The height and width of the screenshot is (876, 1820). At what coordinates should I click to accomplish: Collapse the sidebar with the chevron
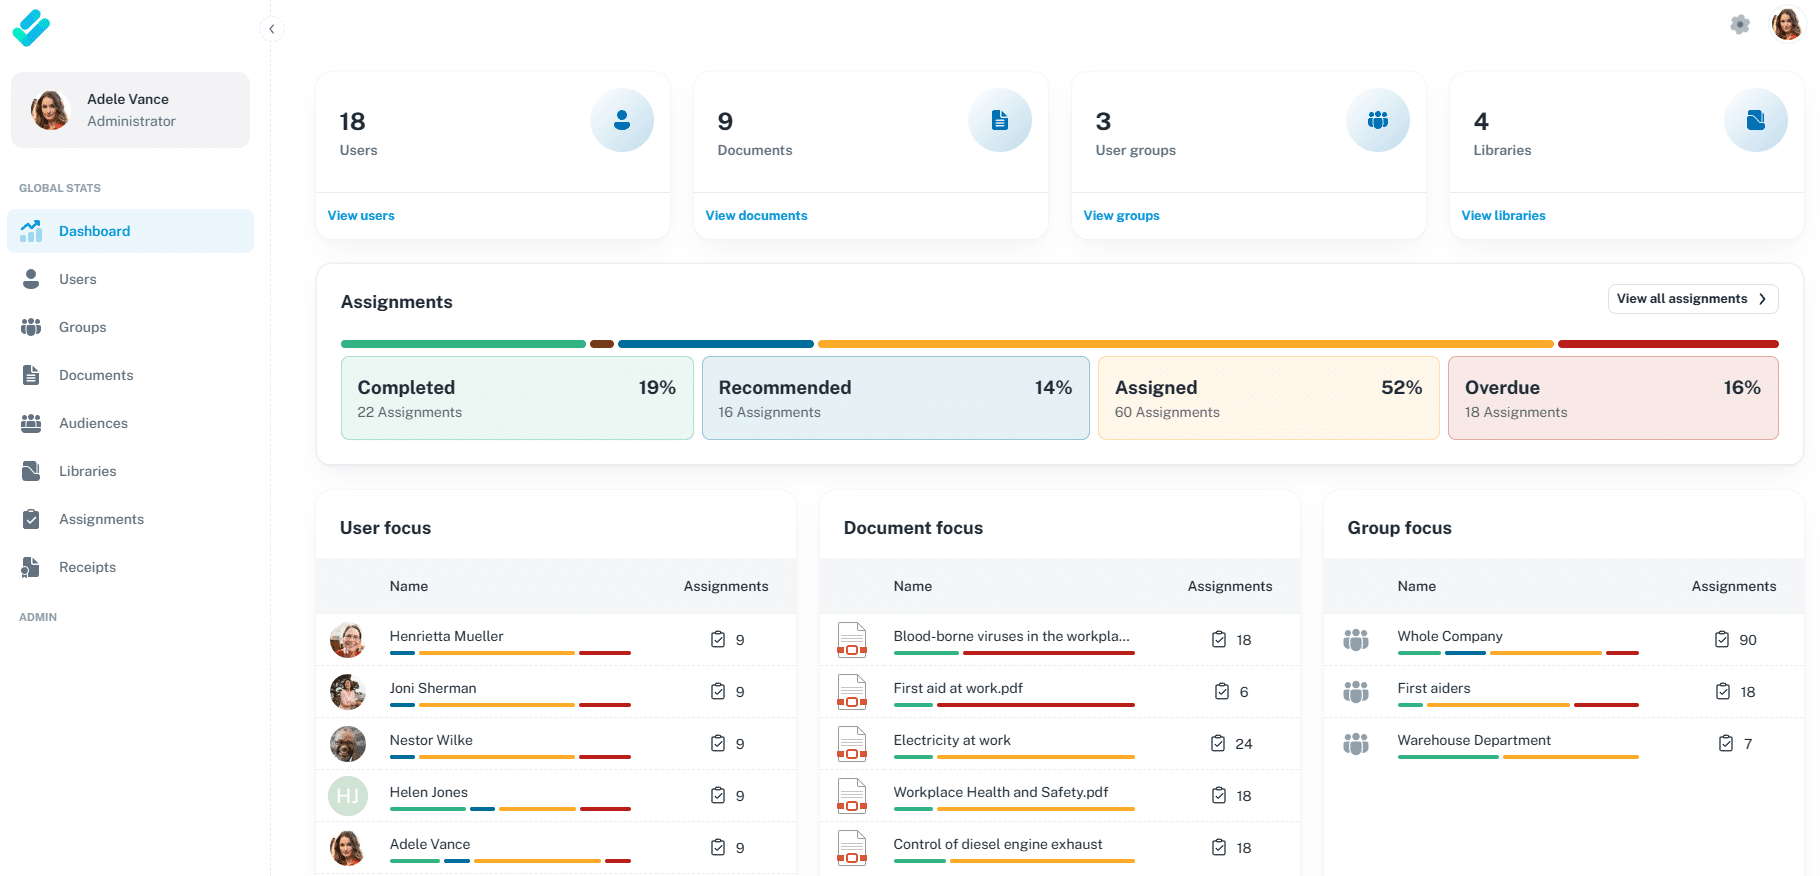click(x=272, y=29)
